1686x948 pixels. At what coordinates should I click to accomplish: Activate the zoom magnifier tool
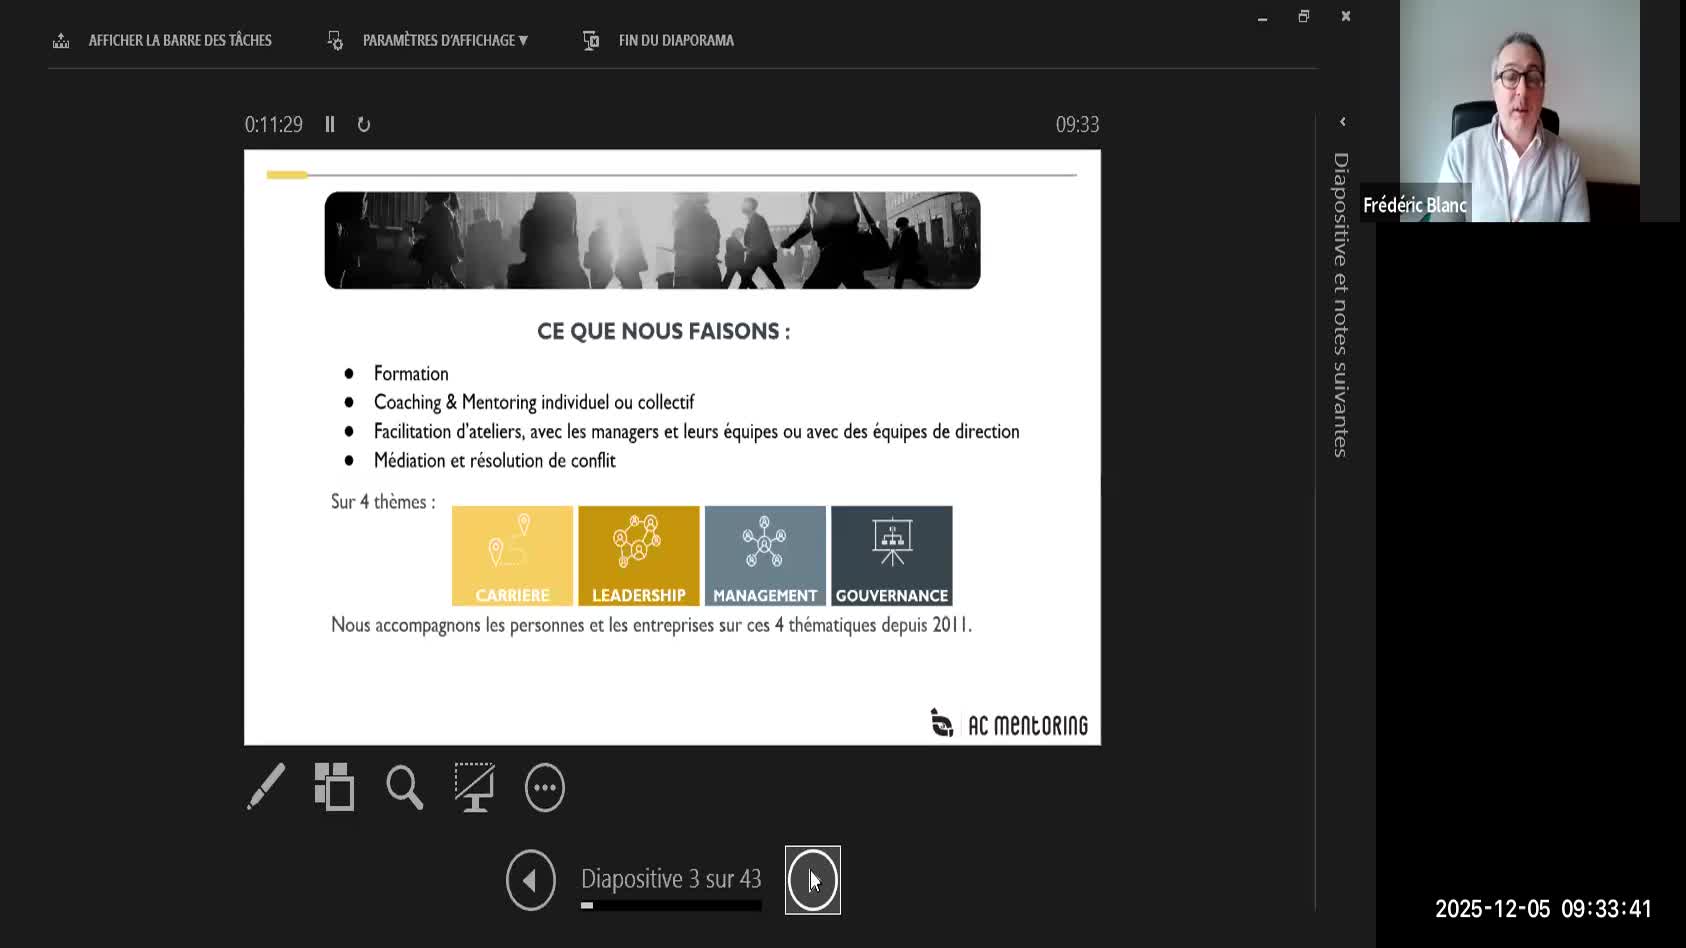[x=404, y=787]
